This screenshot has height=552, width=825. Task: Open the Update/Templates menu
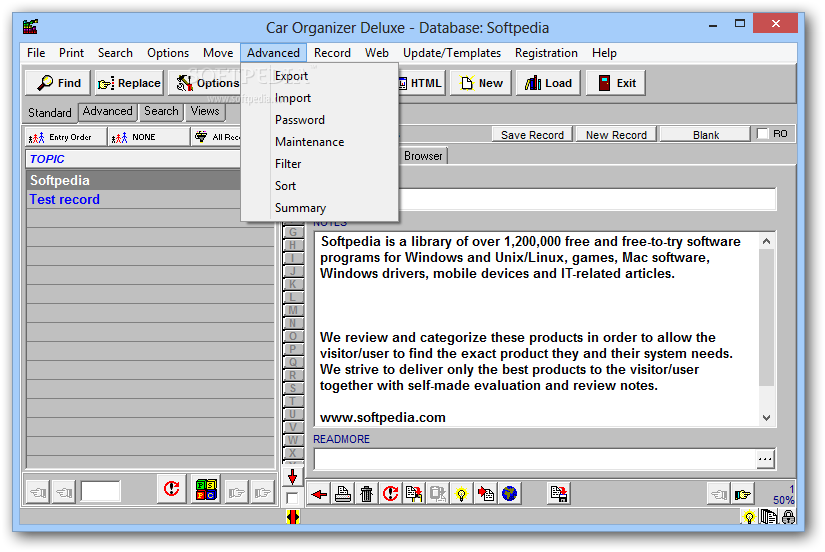click(452, 53)
